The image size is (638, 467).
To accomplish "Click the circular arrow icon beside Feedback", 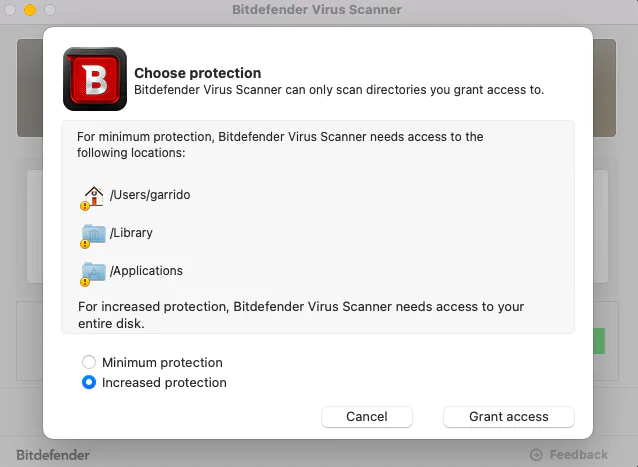I will tap(536, 455).
